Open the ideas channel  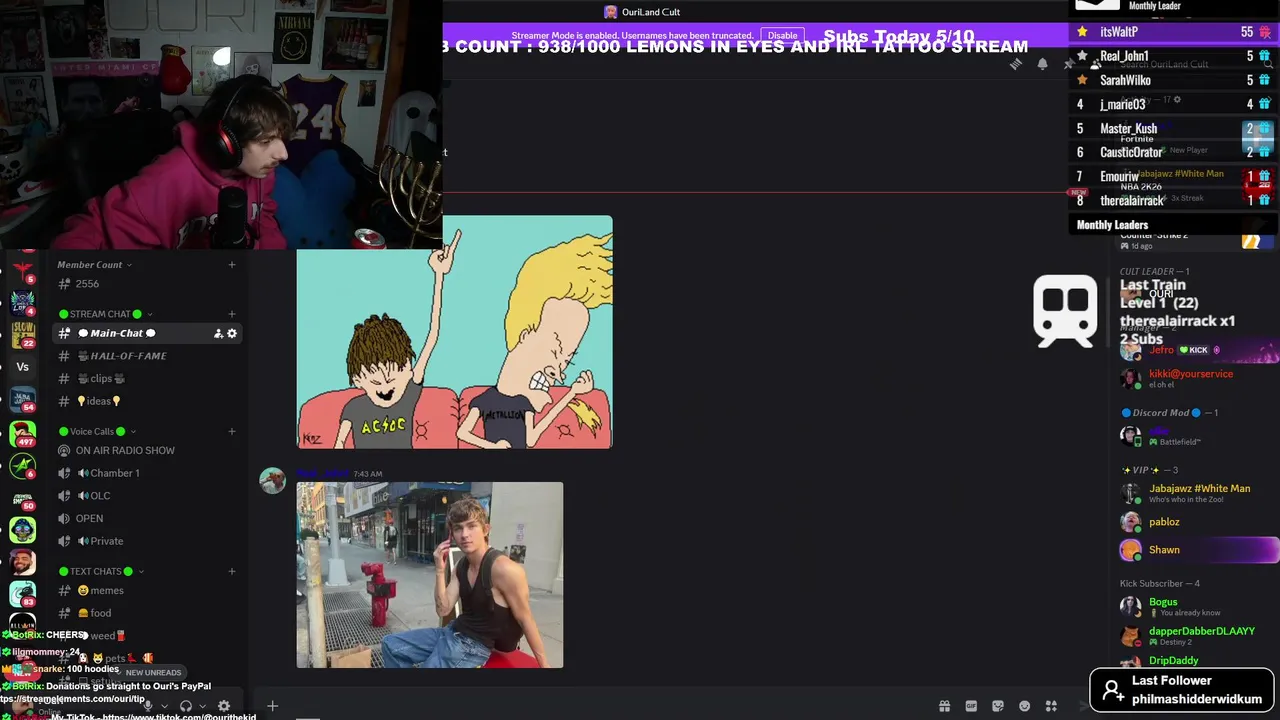pyautogui.click(x=147, y=402)
